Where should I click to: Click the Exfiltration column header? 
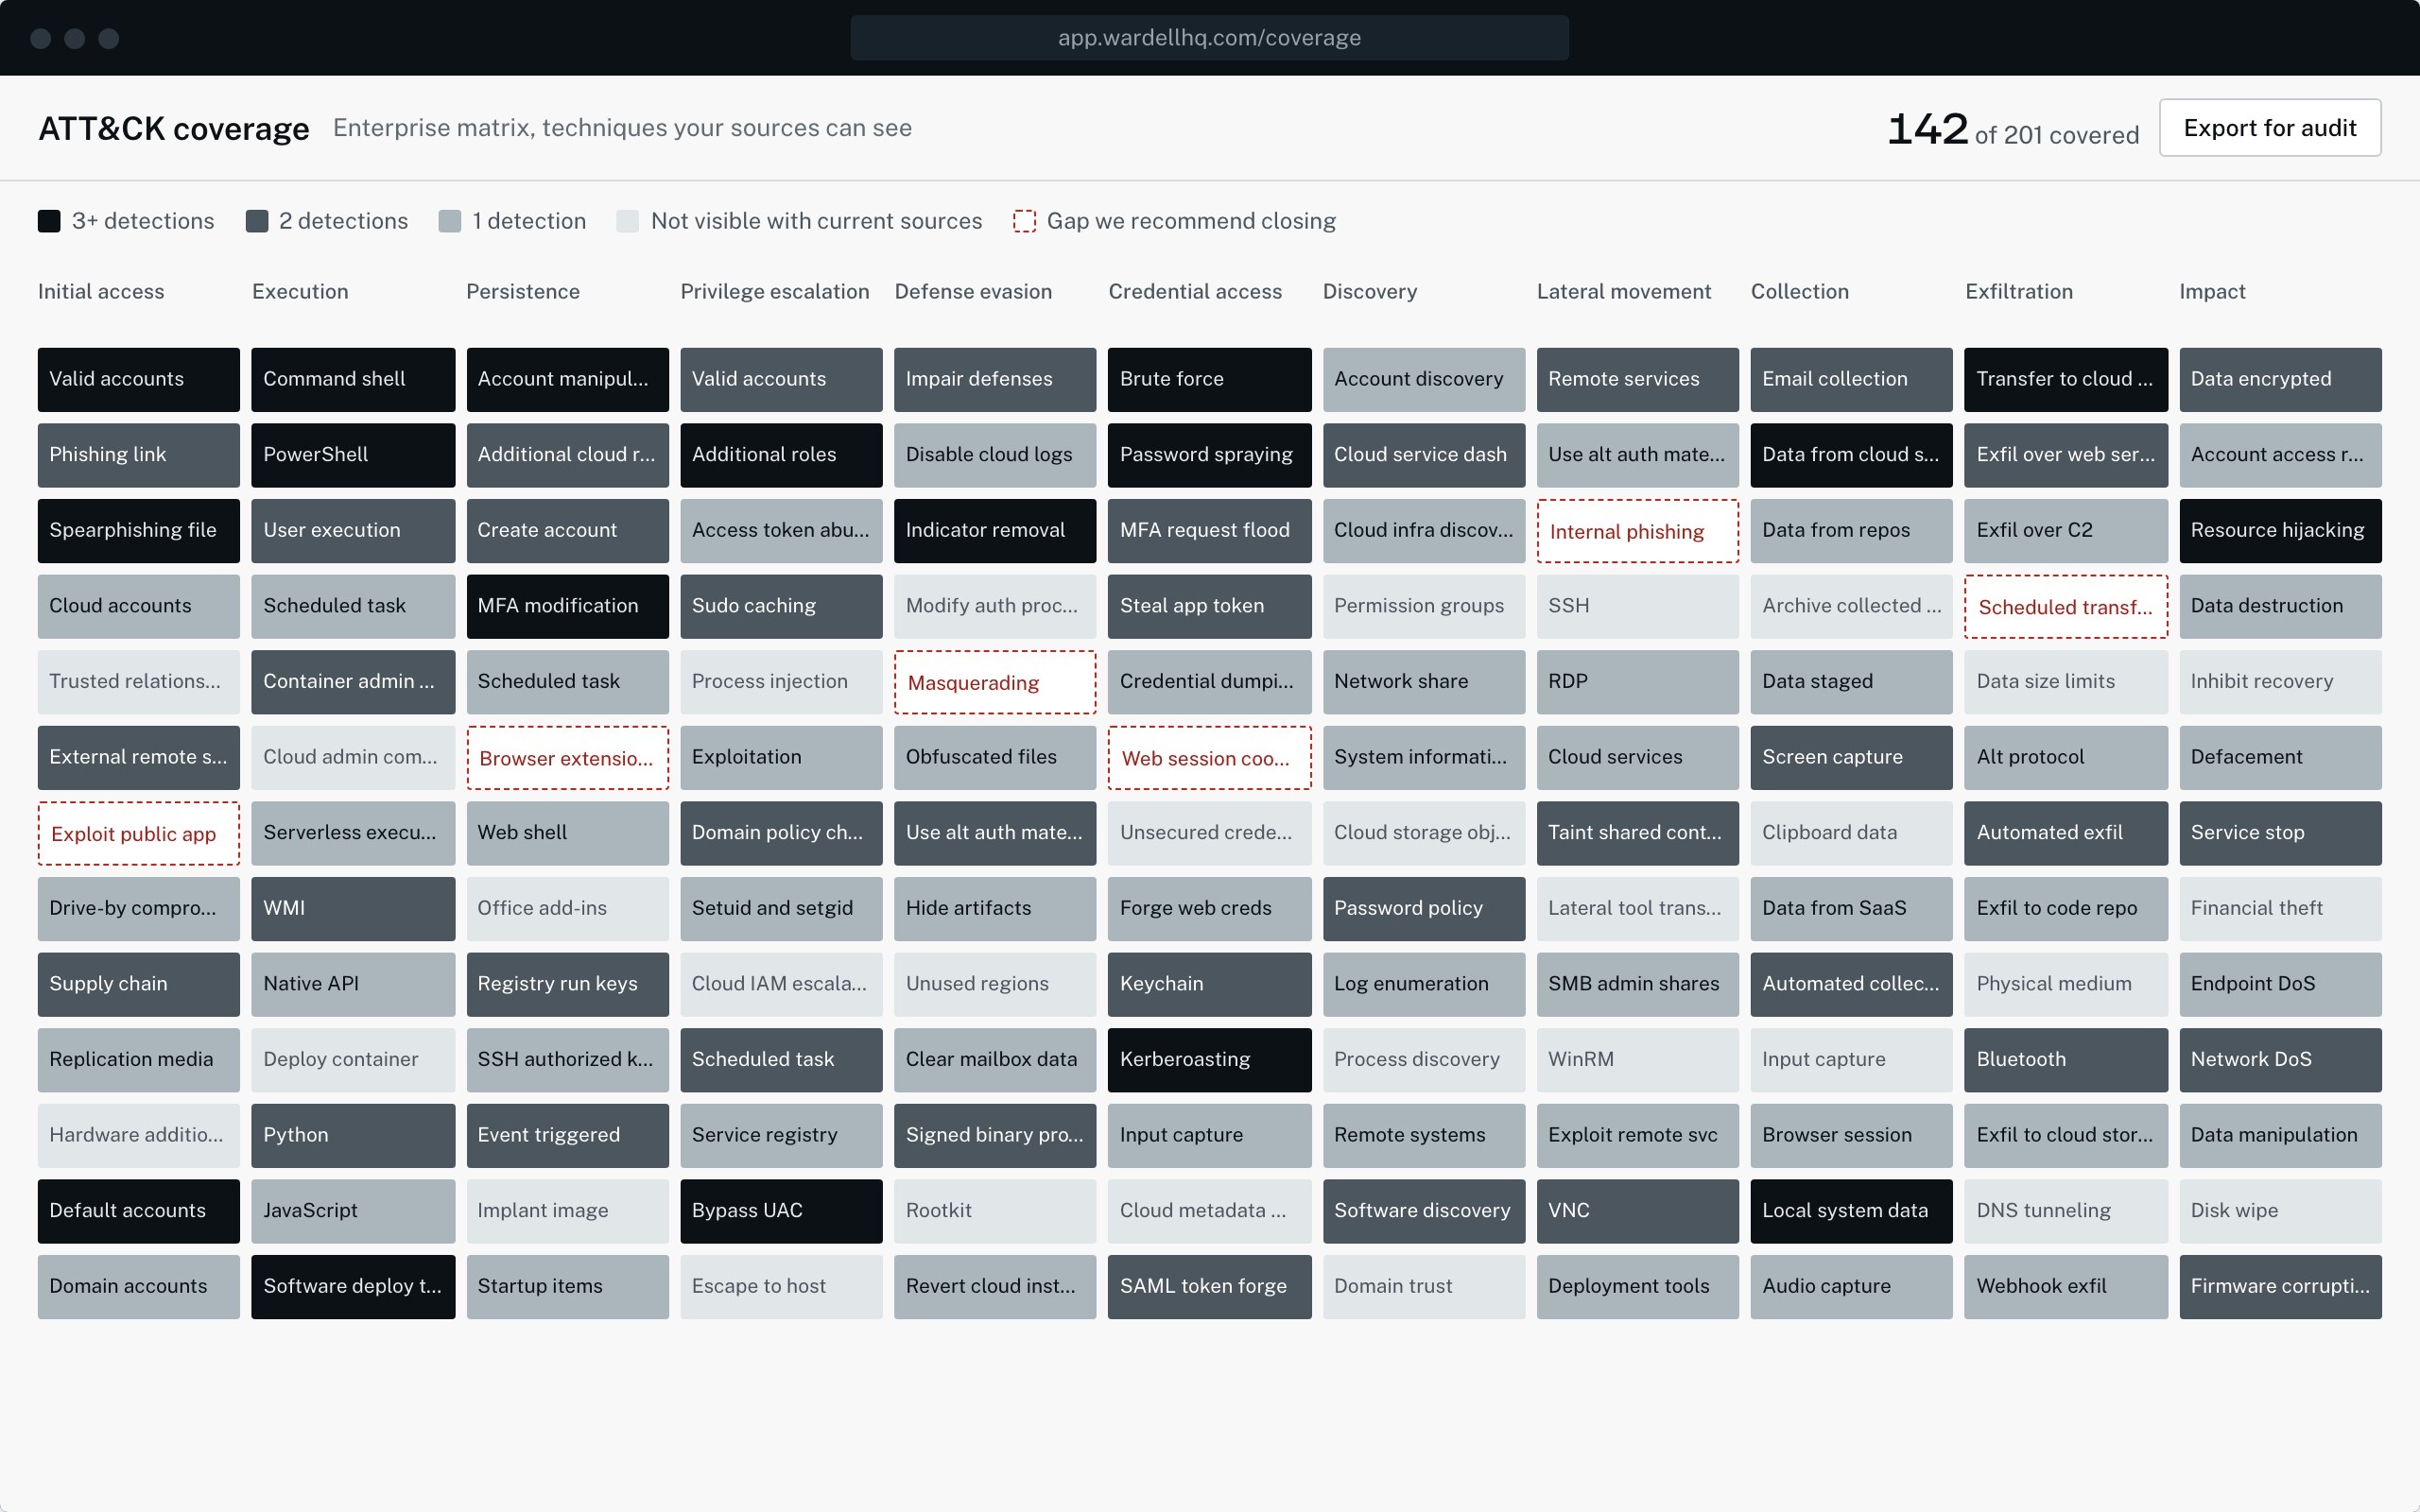click(x=2018, y=291)
